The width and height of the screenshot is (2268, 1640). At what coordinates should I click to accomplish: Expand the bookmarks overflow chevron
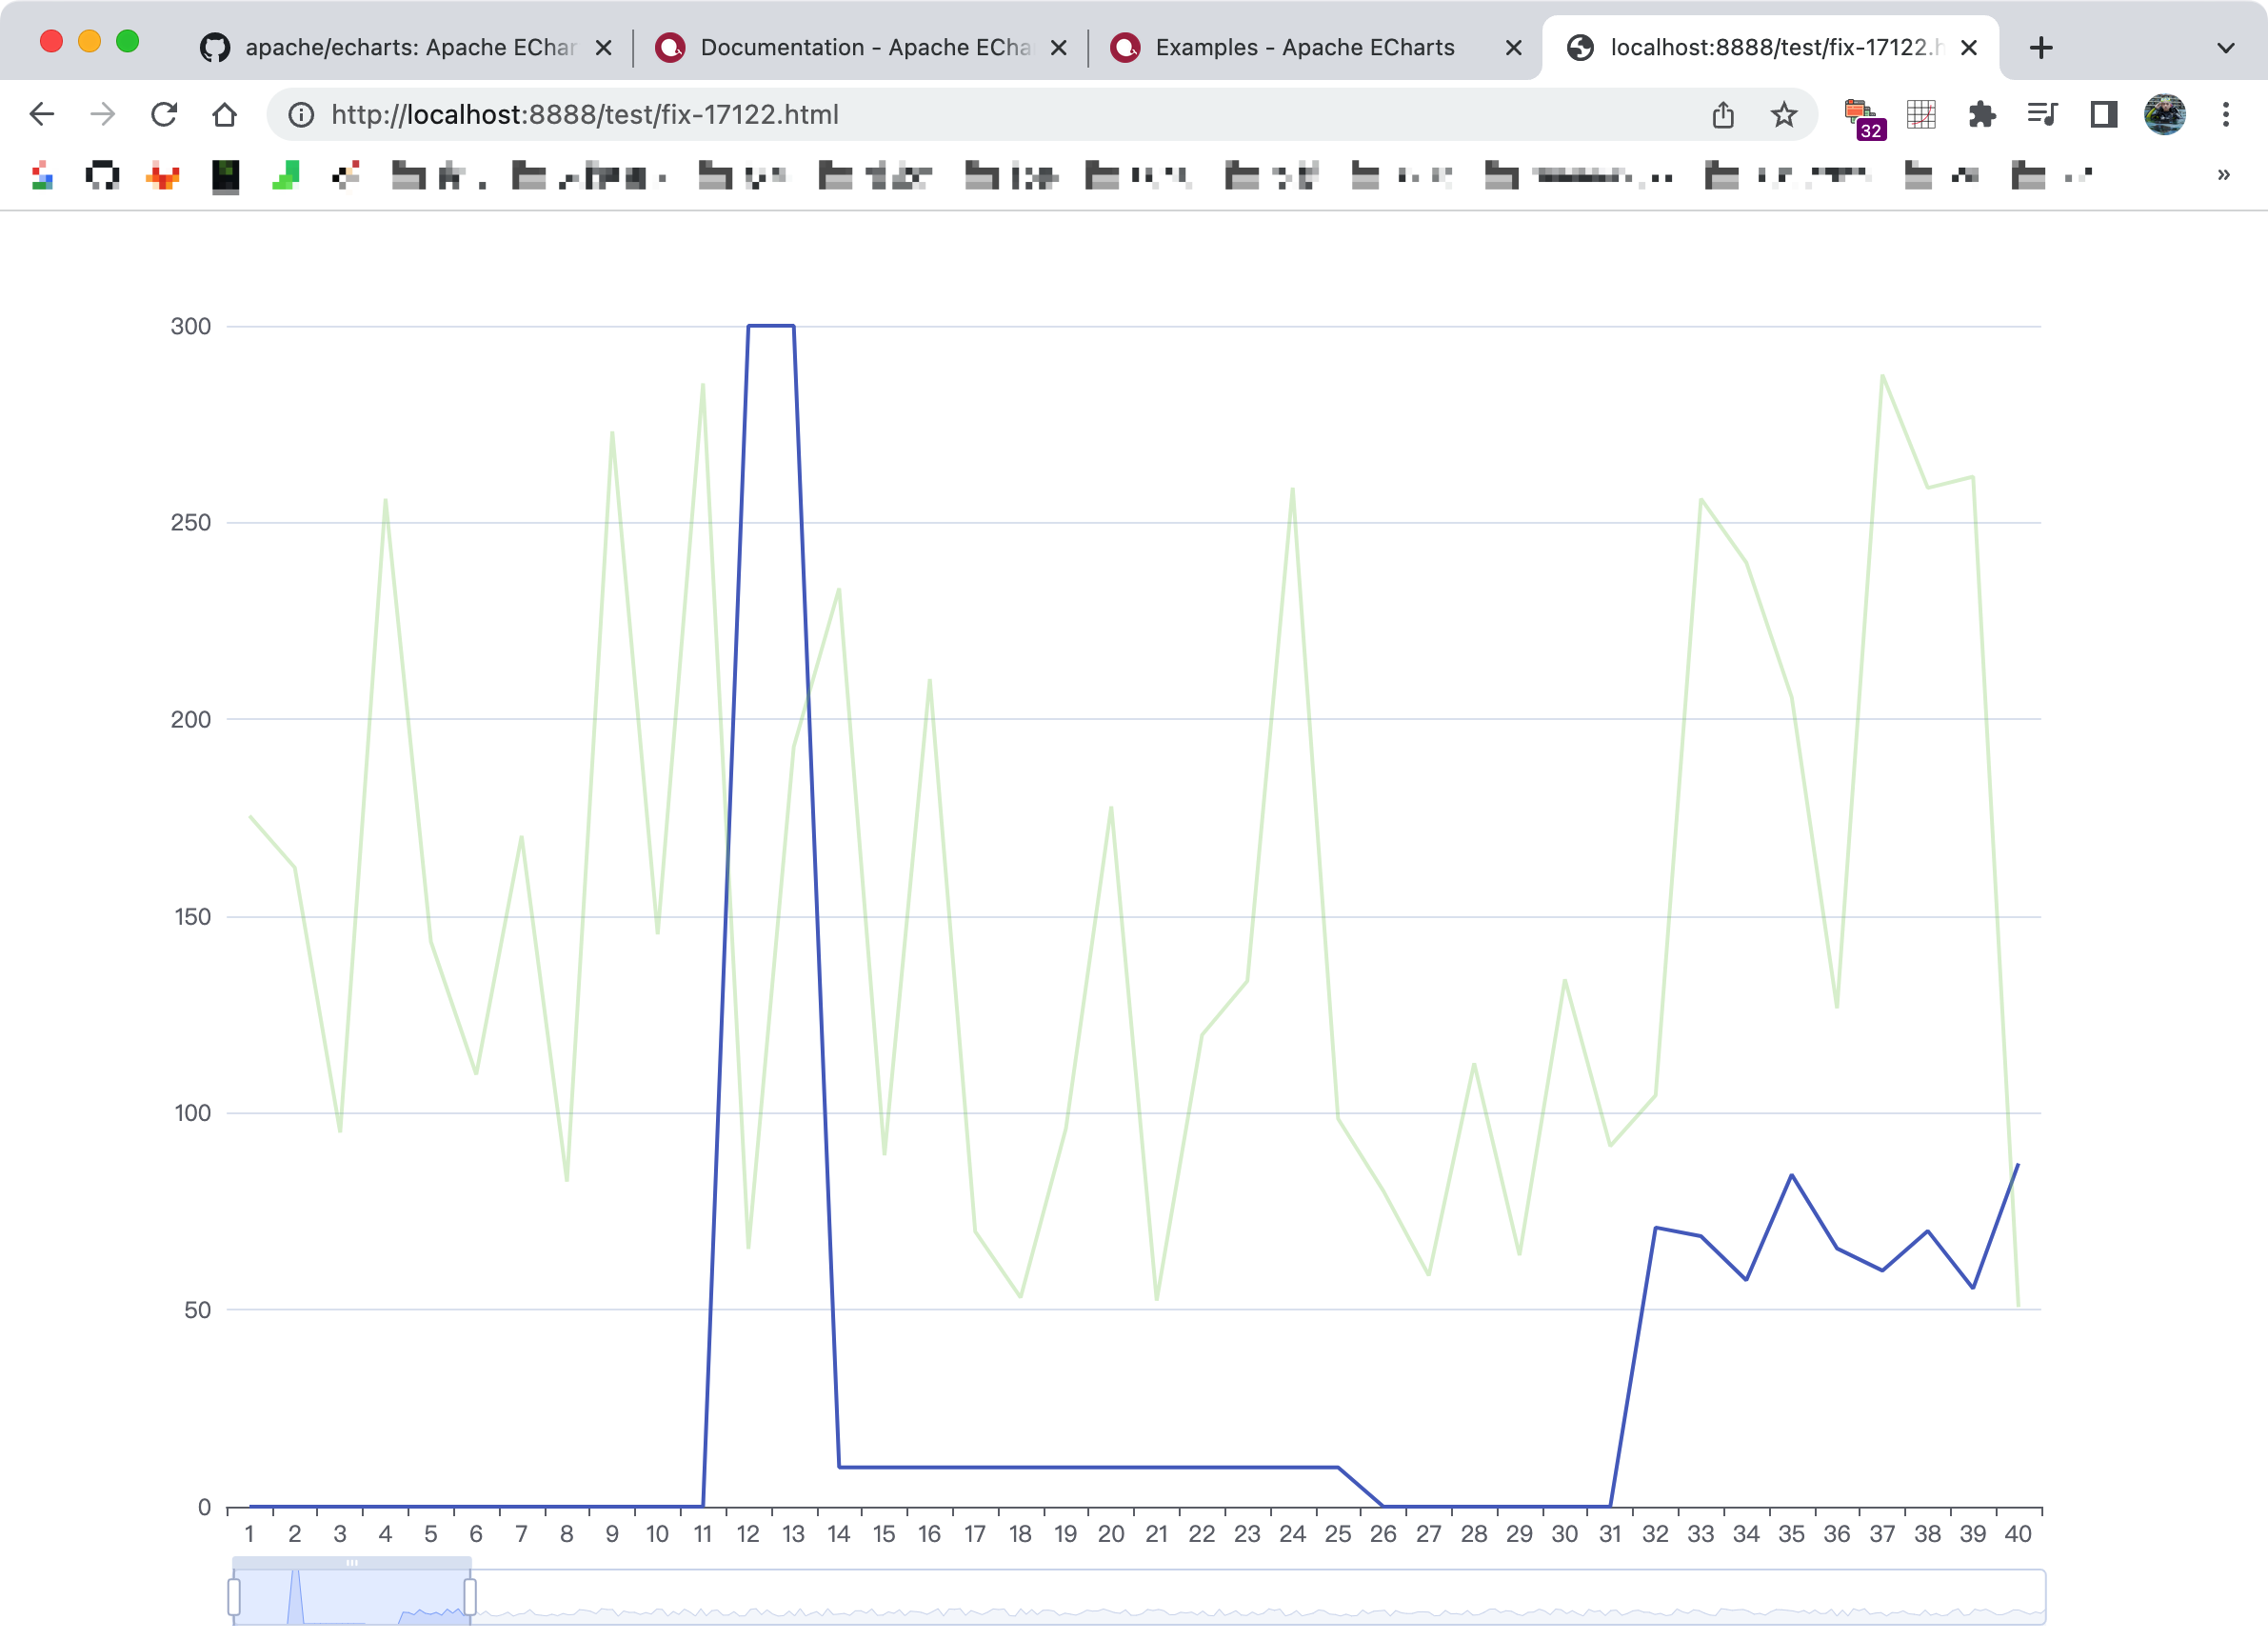coord(2224,175)
